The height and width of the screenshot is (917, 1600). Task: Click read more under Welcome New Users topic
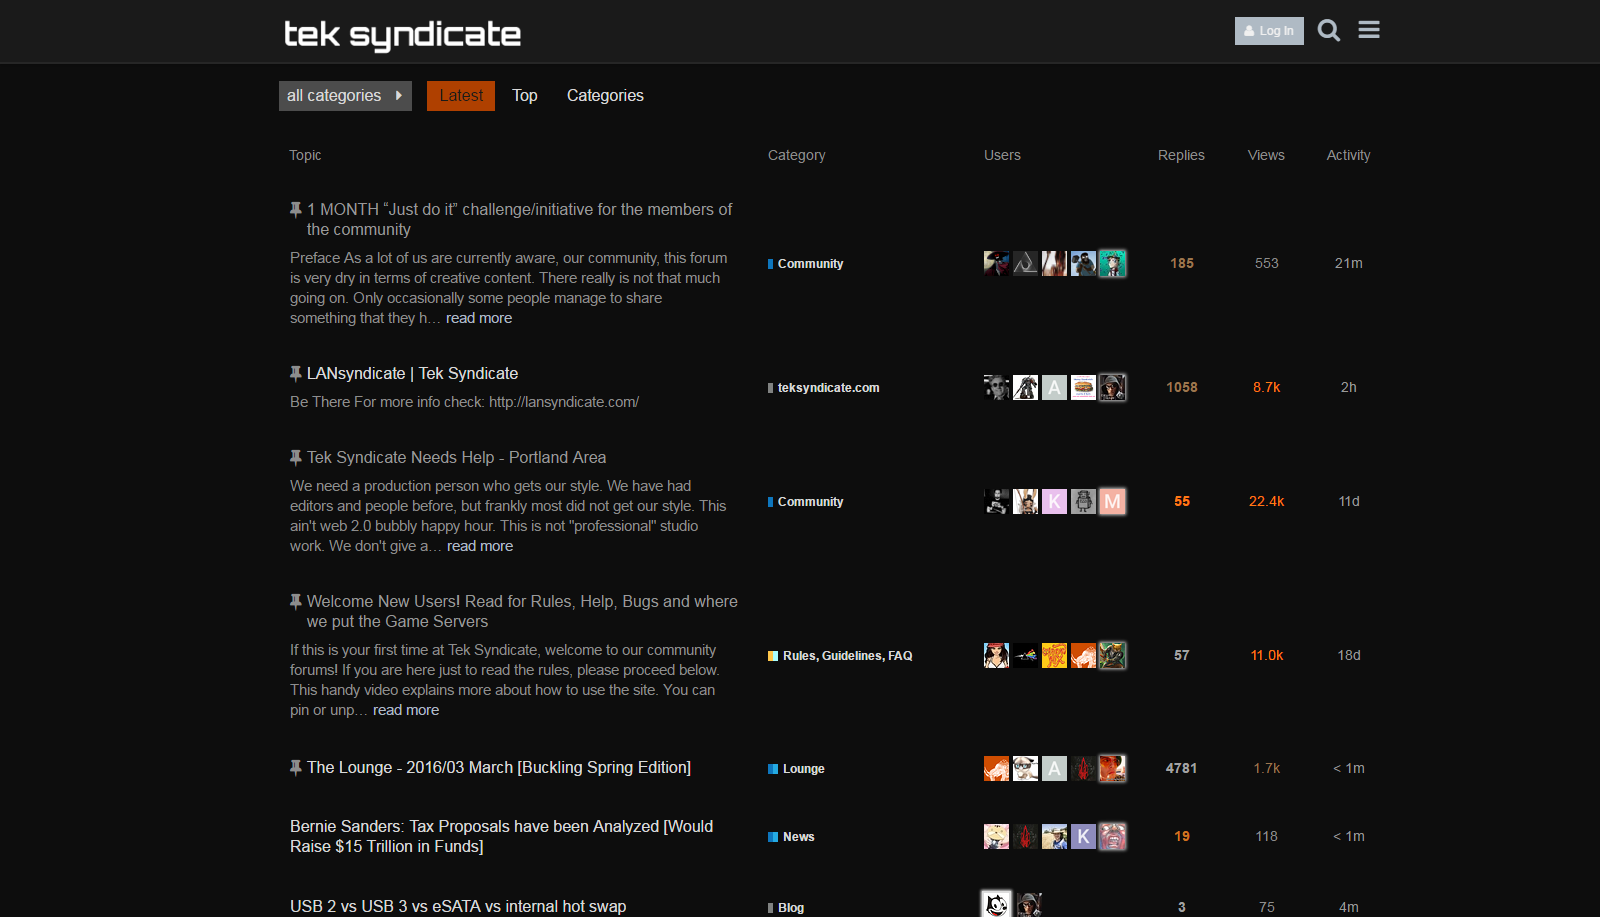click(406, 710)
